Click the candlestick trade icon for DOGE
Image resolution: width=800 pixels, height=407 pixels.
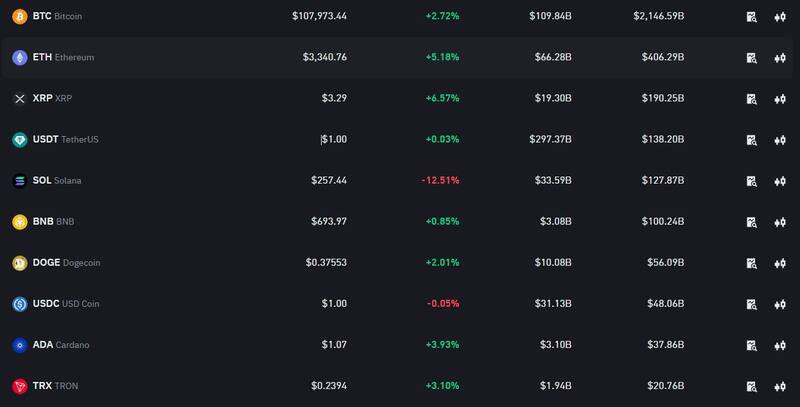coord(779,263)
